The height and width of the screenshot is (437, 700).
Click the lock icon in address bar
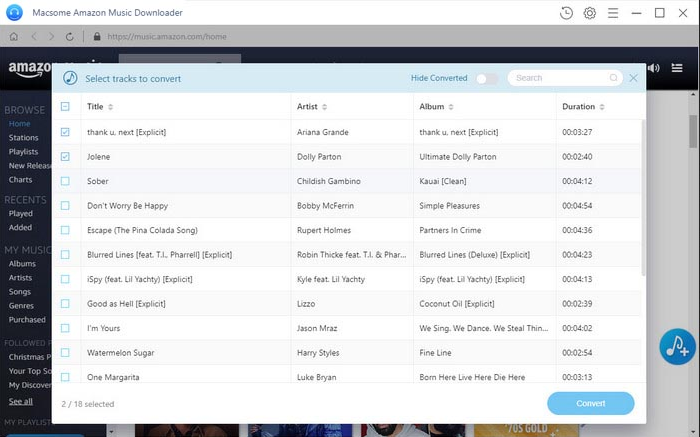click(97, 37)
